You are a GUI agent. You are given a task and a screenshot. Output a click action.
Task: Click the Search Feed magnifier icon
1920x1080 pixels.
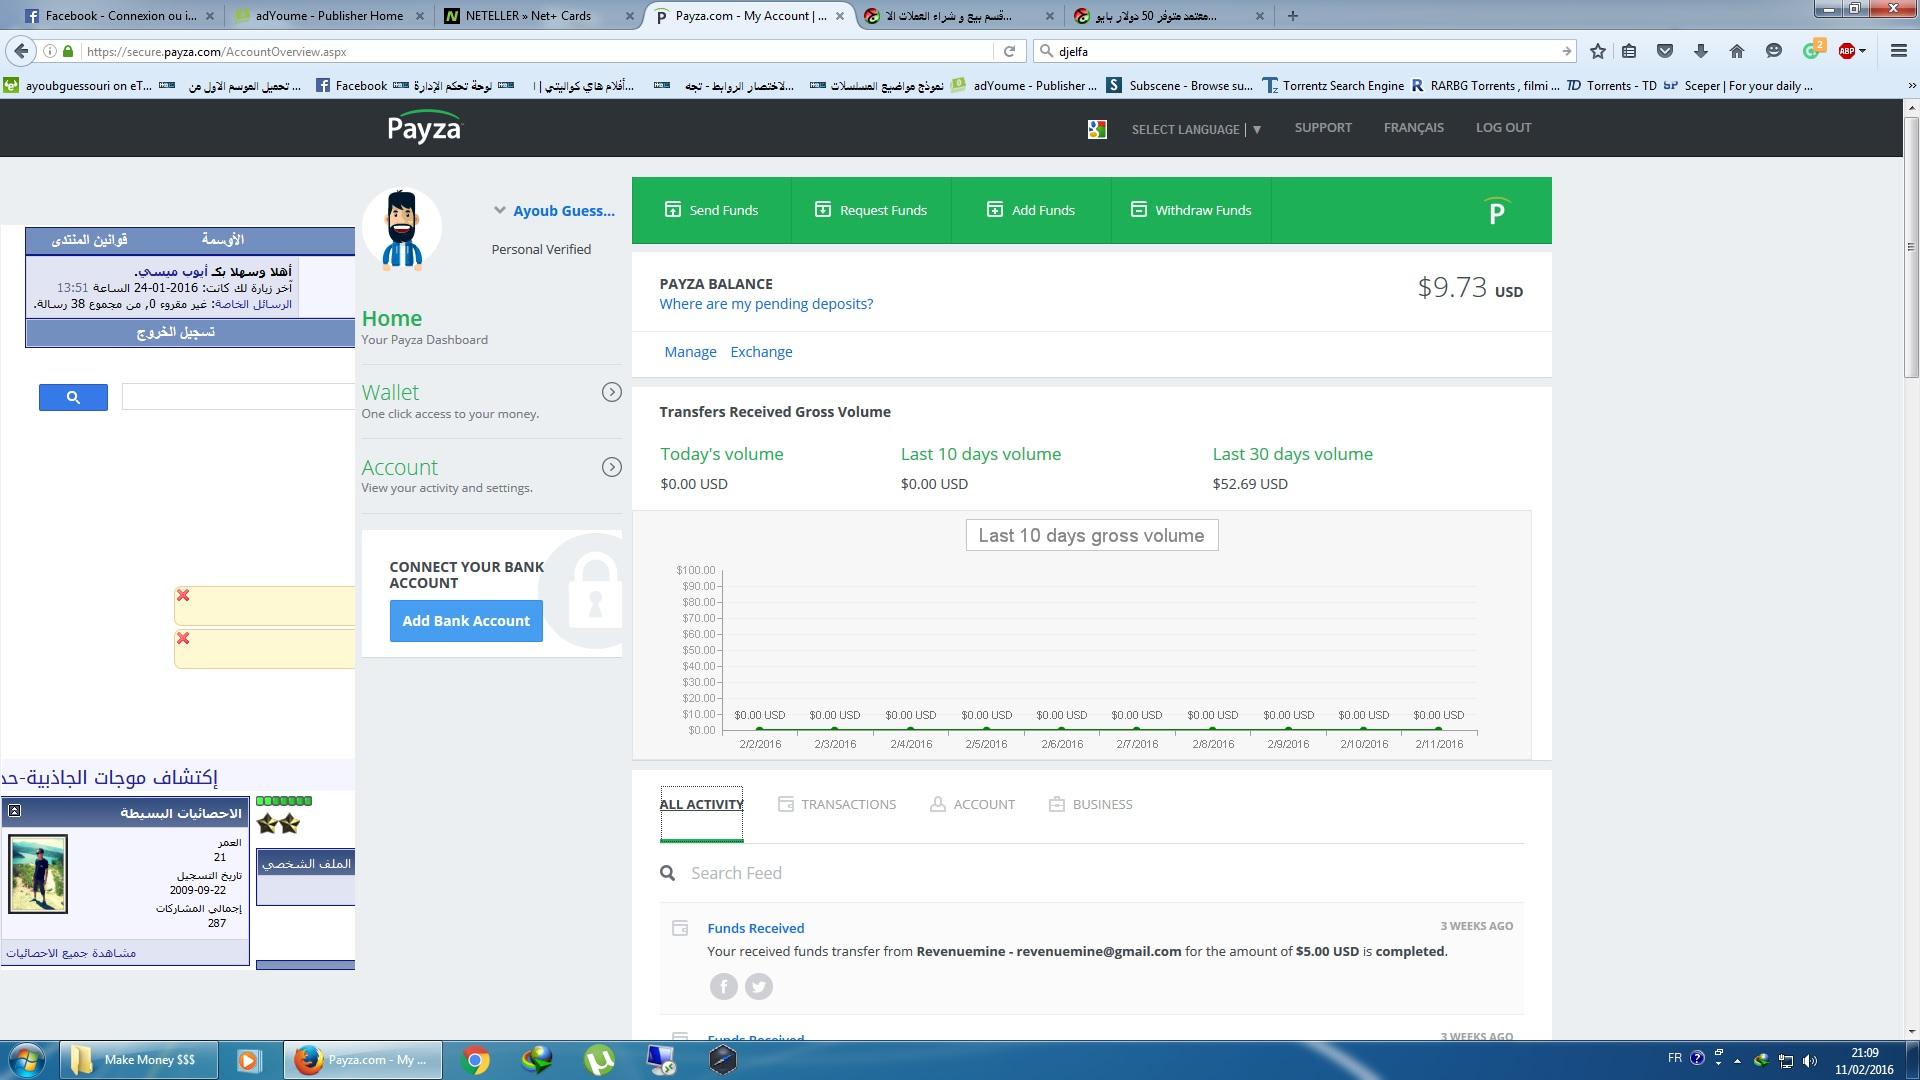pyautogui.click(x=668, y=873)
